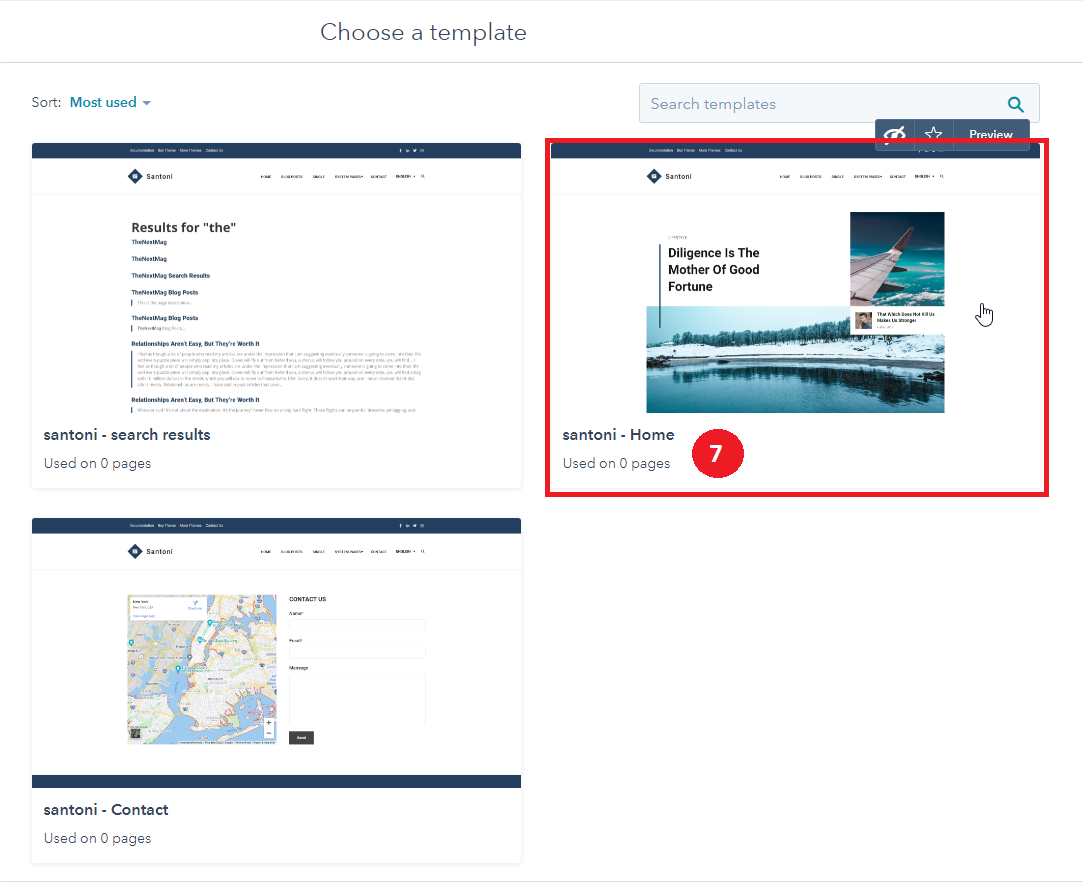The width and height of the screenshot is (1083, 889).
Task: Click the airplane wing image in Home template
Action: pos(896,258)
